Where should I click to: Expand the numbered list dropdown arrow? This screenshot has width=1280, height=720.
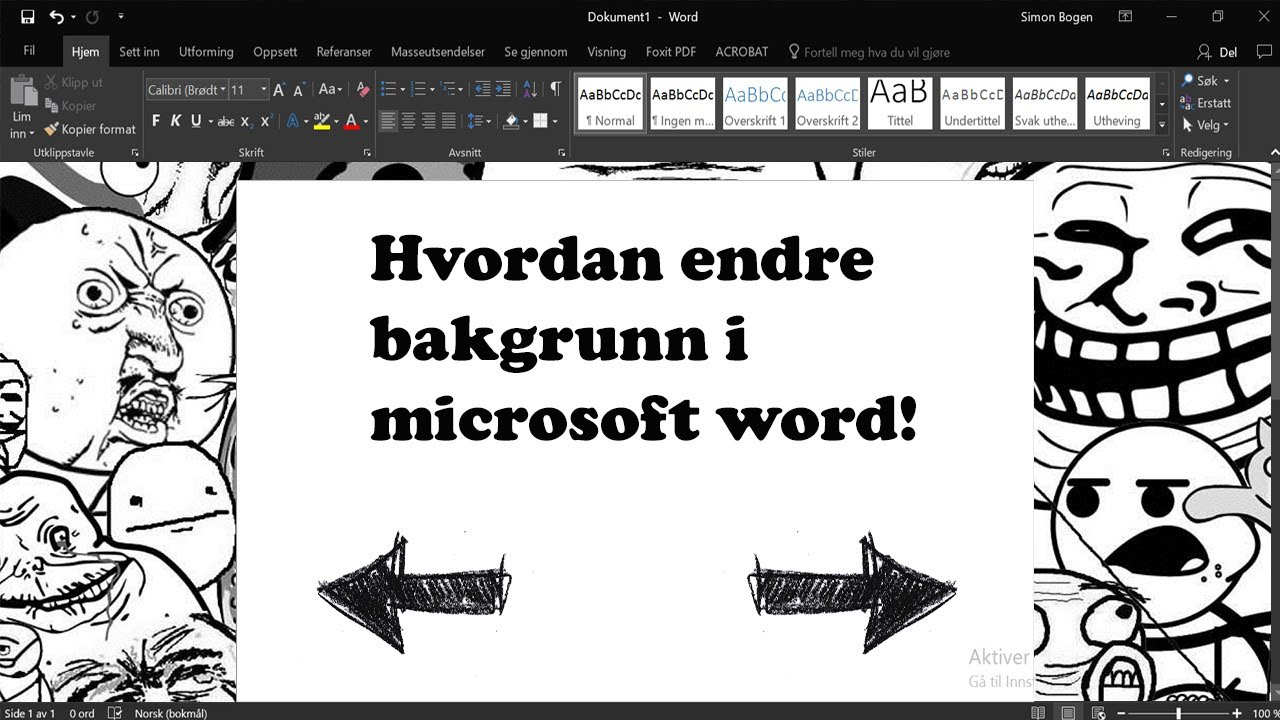coord(432,90)
